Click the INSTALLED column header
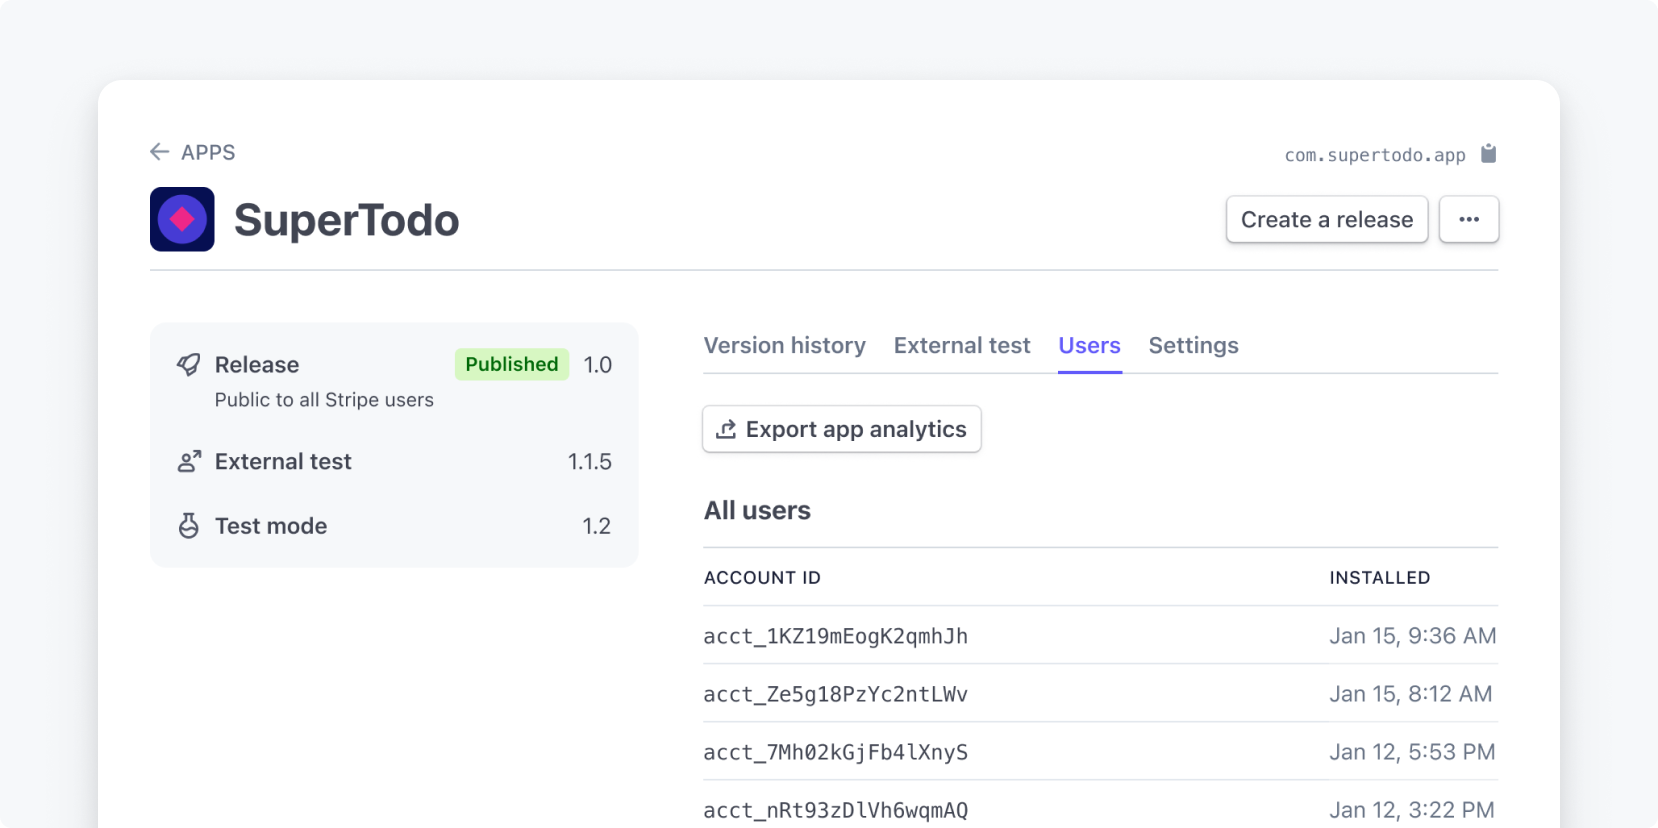This screenshot has width=1658, height=828. coord(1380,578)
